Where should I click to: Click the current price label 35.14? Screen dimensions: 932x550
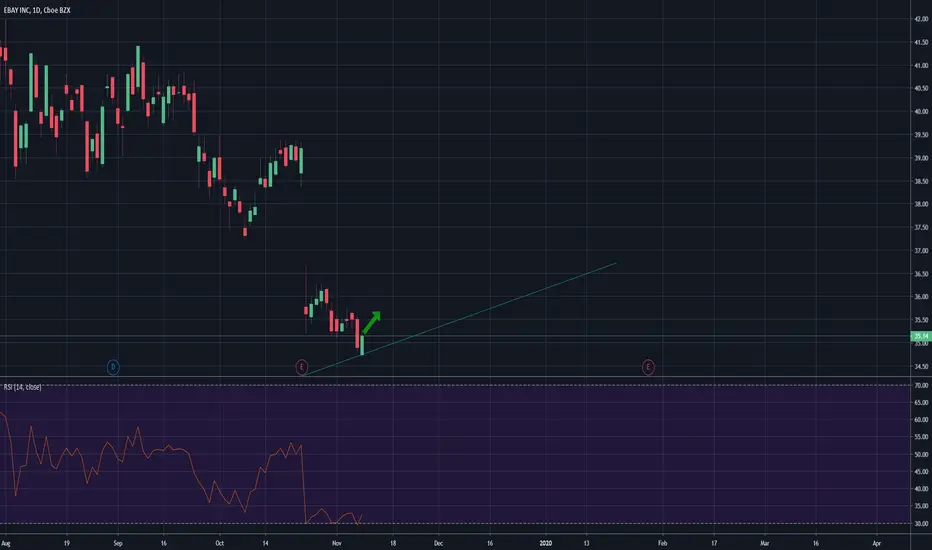[x=921, y=337]
